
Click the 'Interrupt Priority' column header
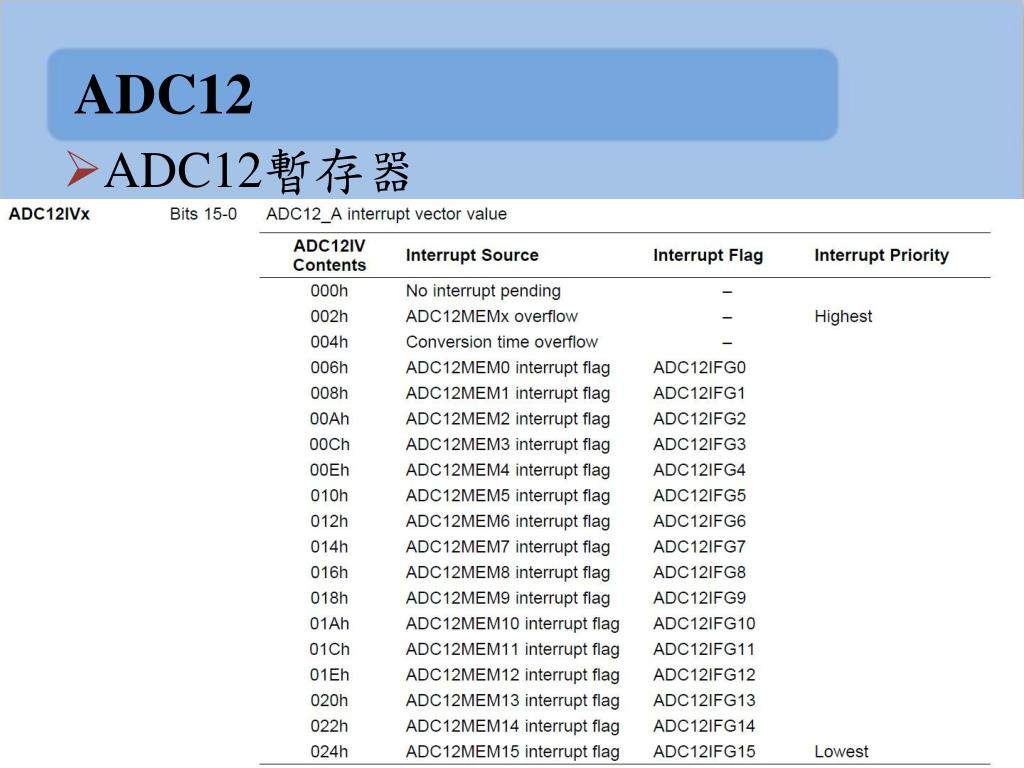[881, 255]
